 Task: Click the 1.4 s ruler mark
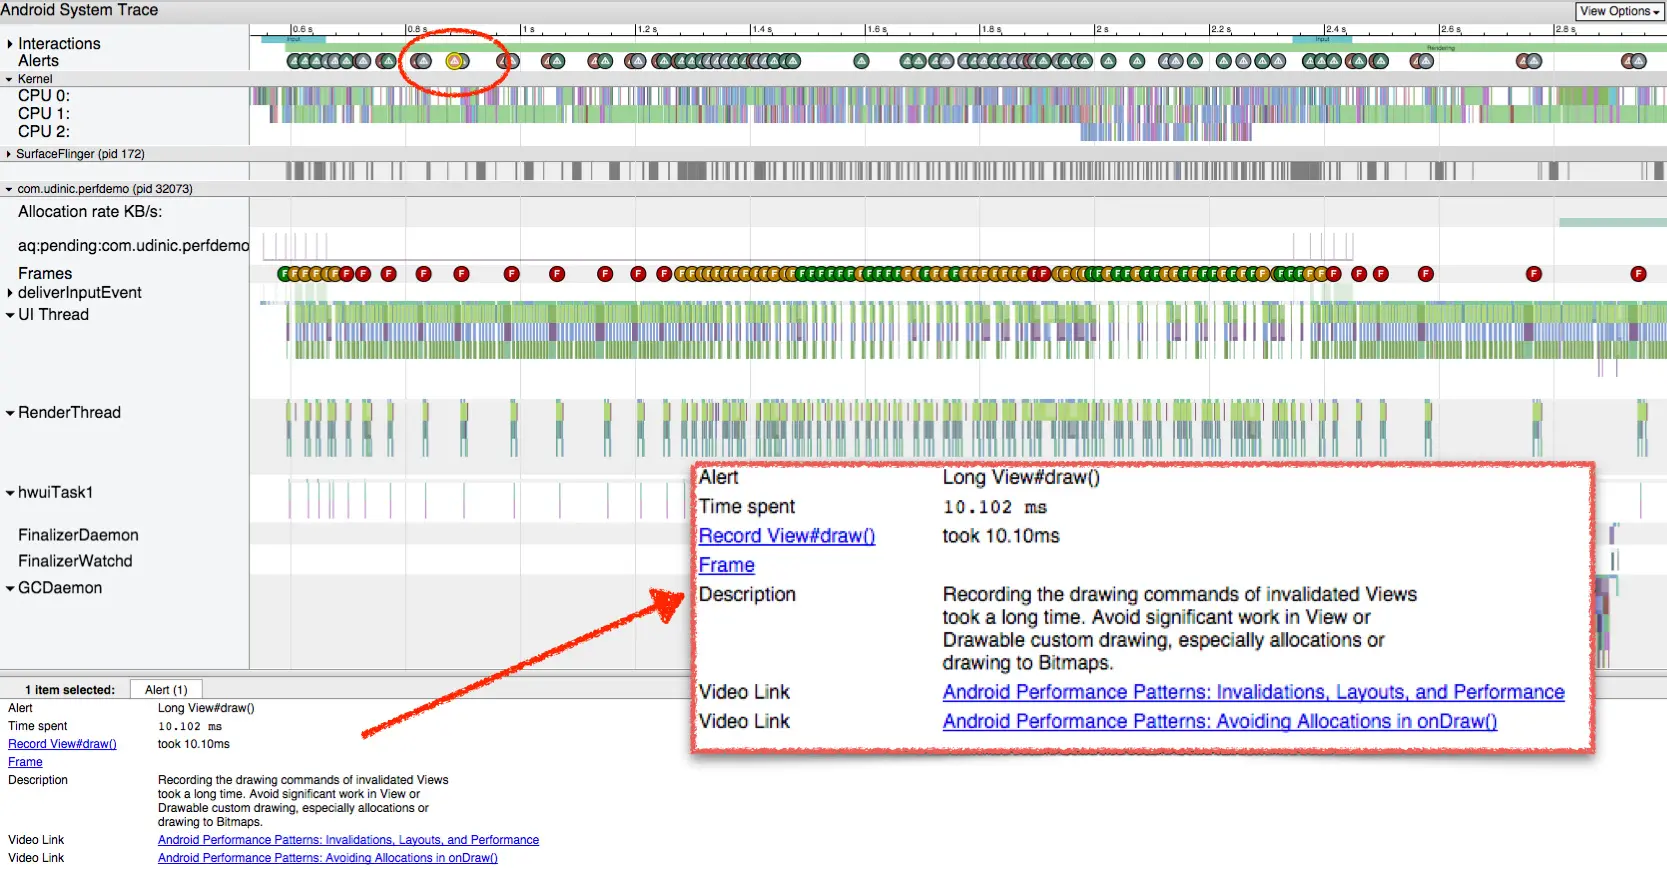[x=762, y=29]
